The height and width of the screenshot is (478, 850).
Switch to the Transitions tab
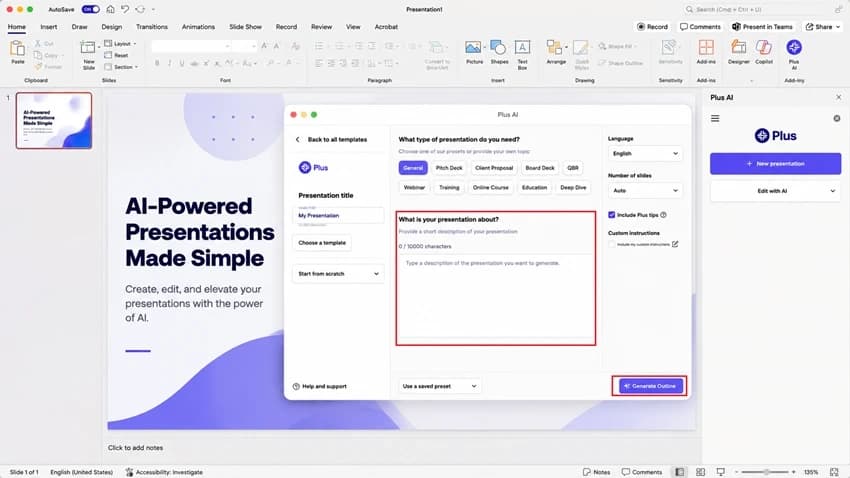[x=152, y=27]
